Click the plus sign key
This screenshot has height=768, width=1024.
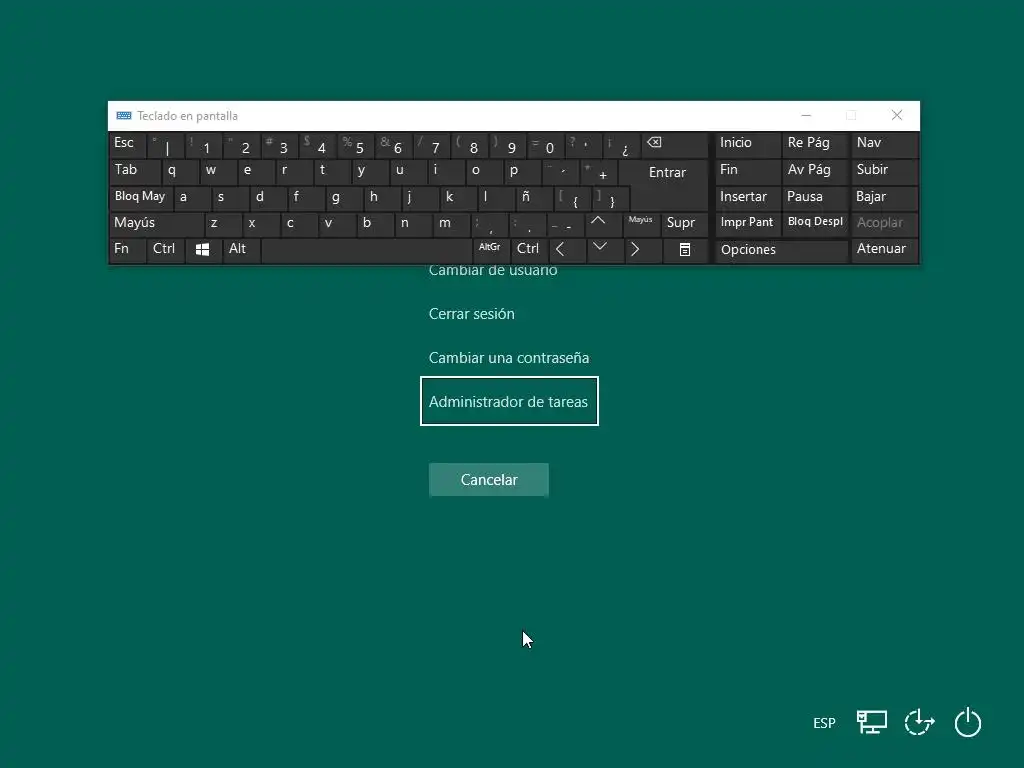(599, 172)
